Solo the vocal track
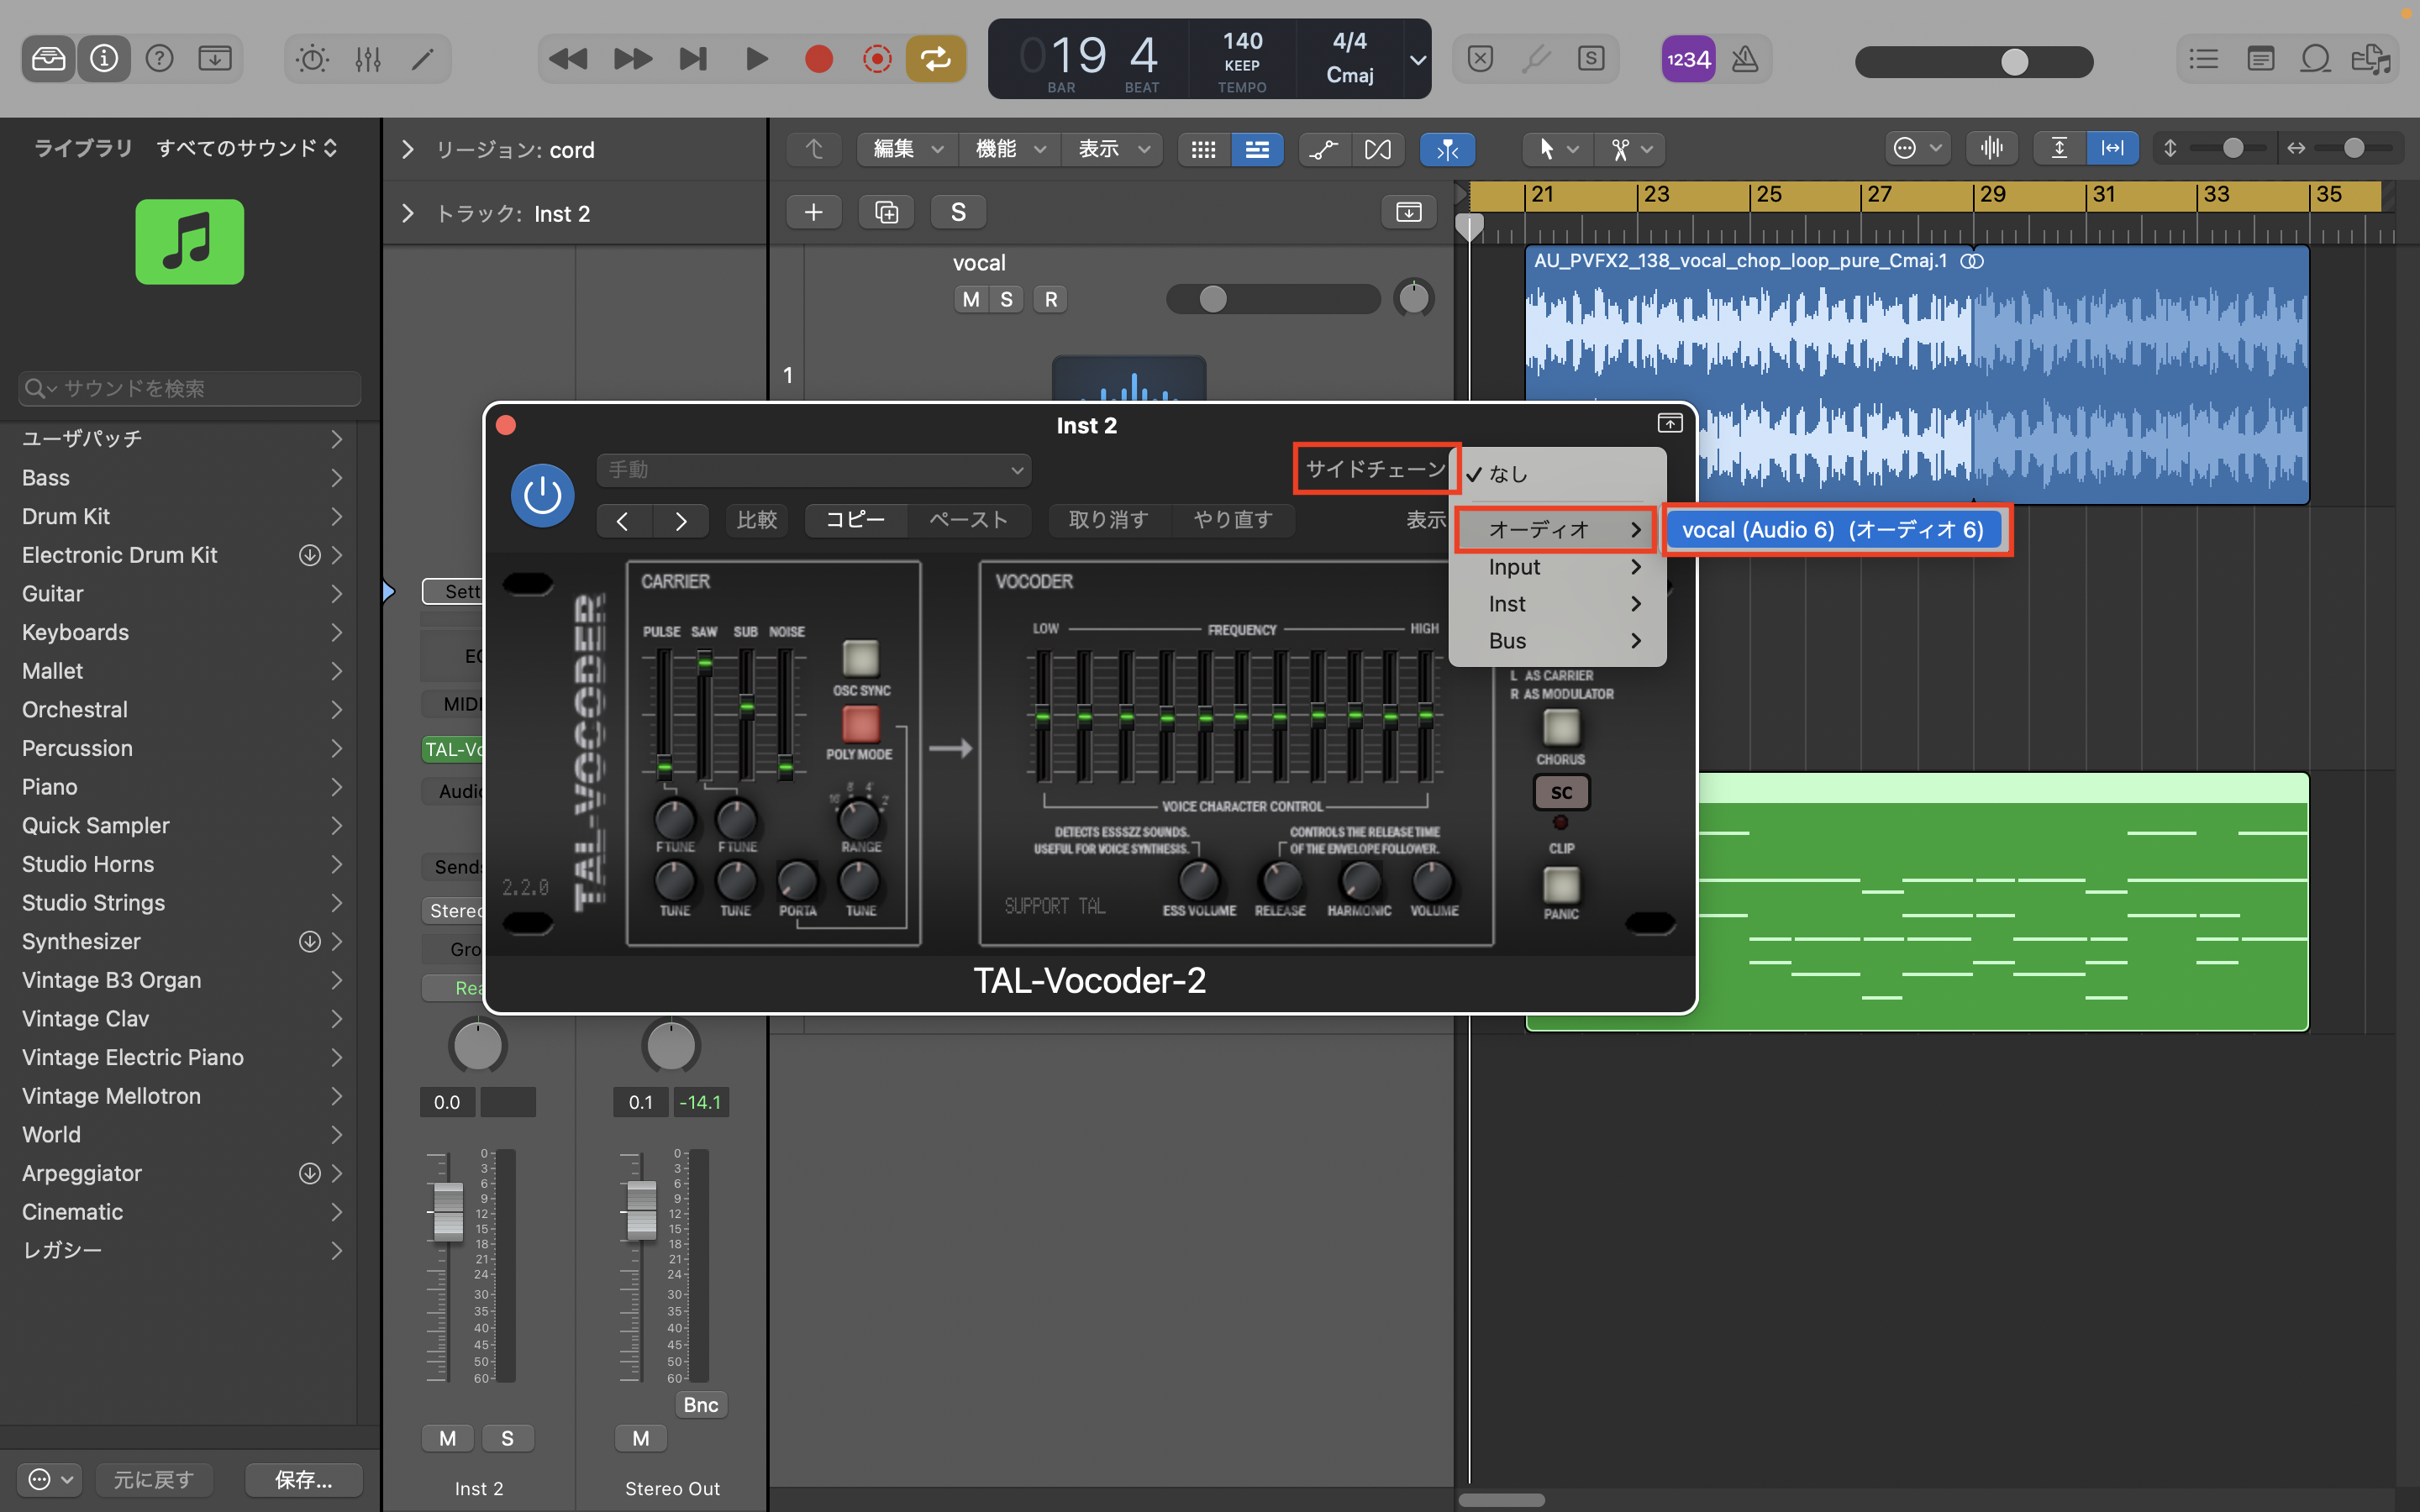The height and width of the screenshot is (1512, 2420). (1006, 299)
